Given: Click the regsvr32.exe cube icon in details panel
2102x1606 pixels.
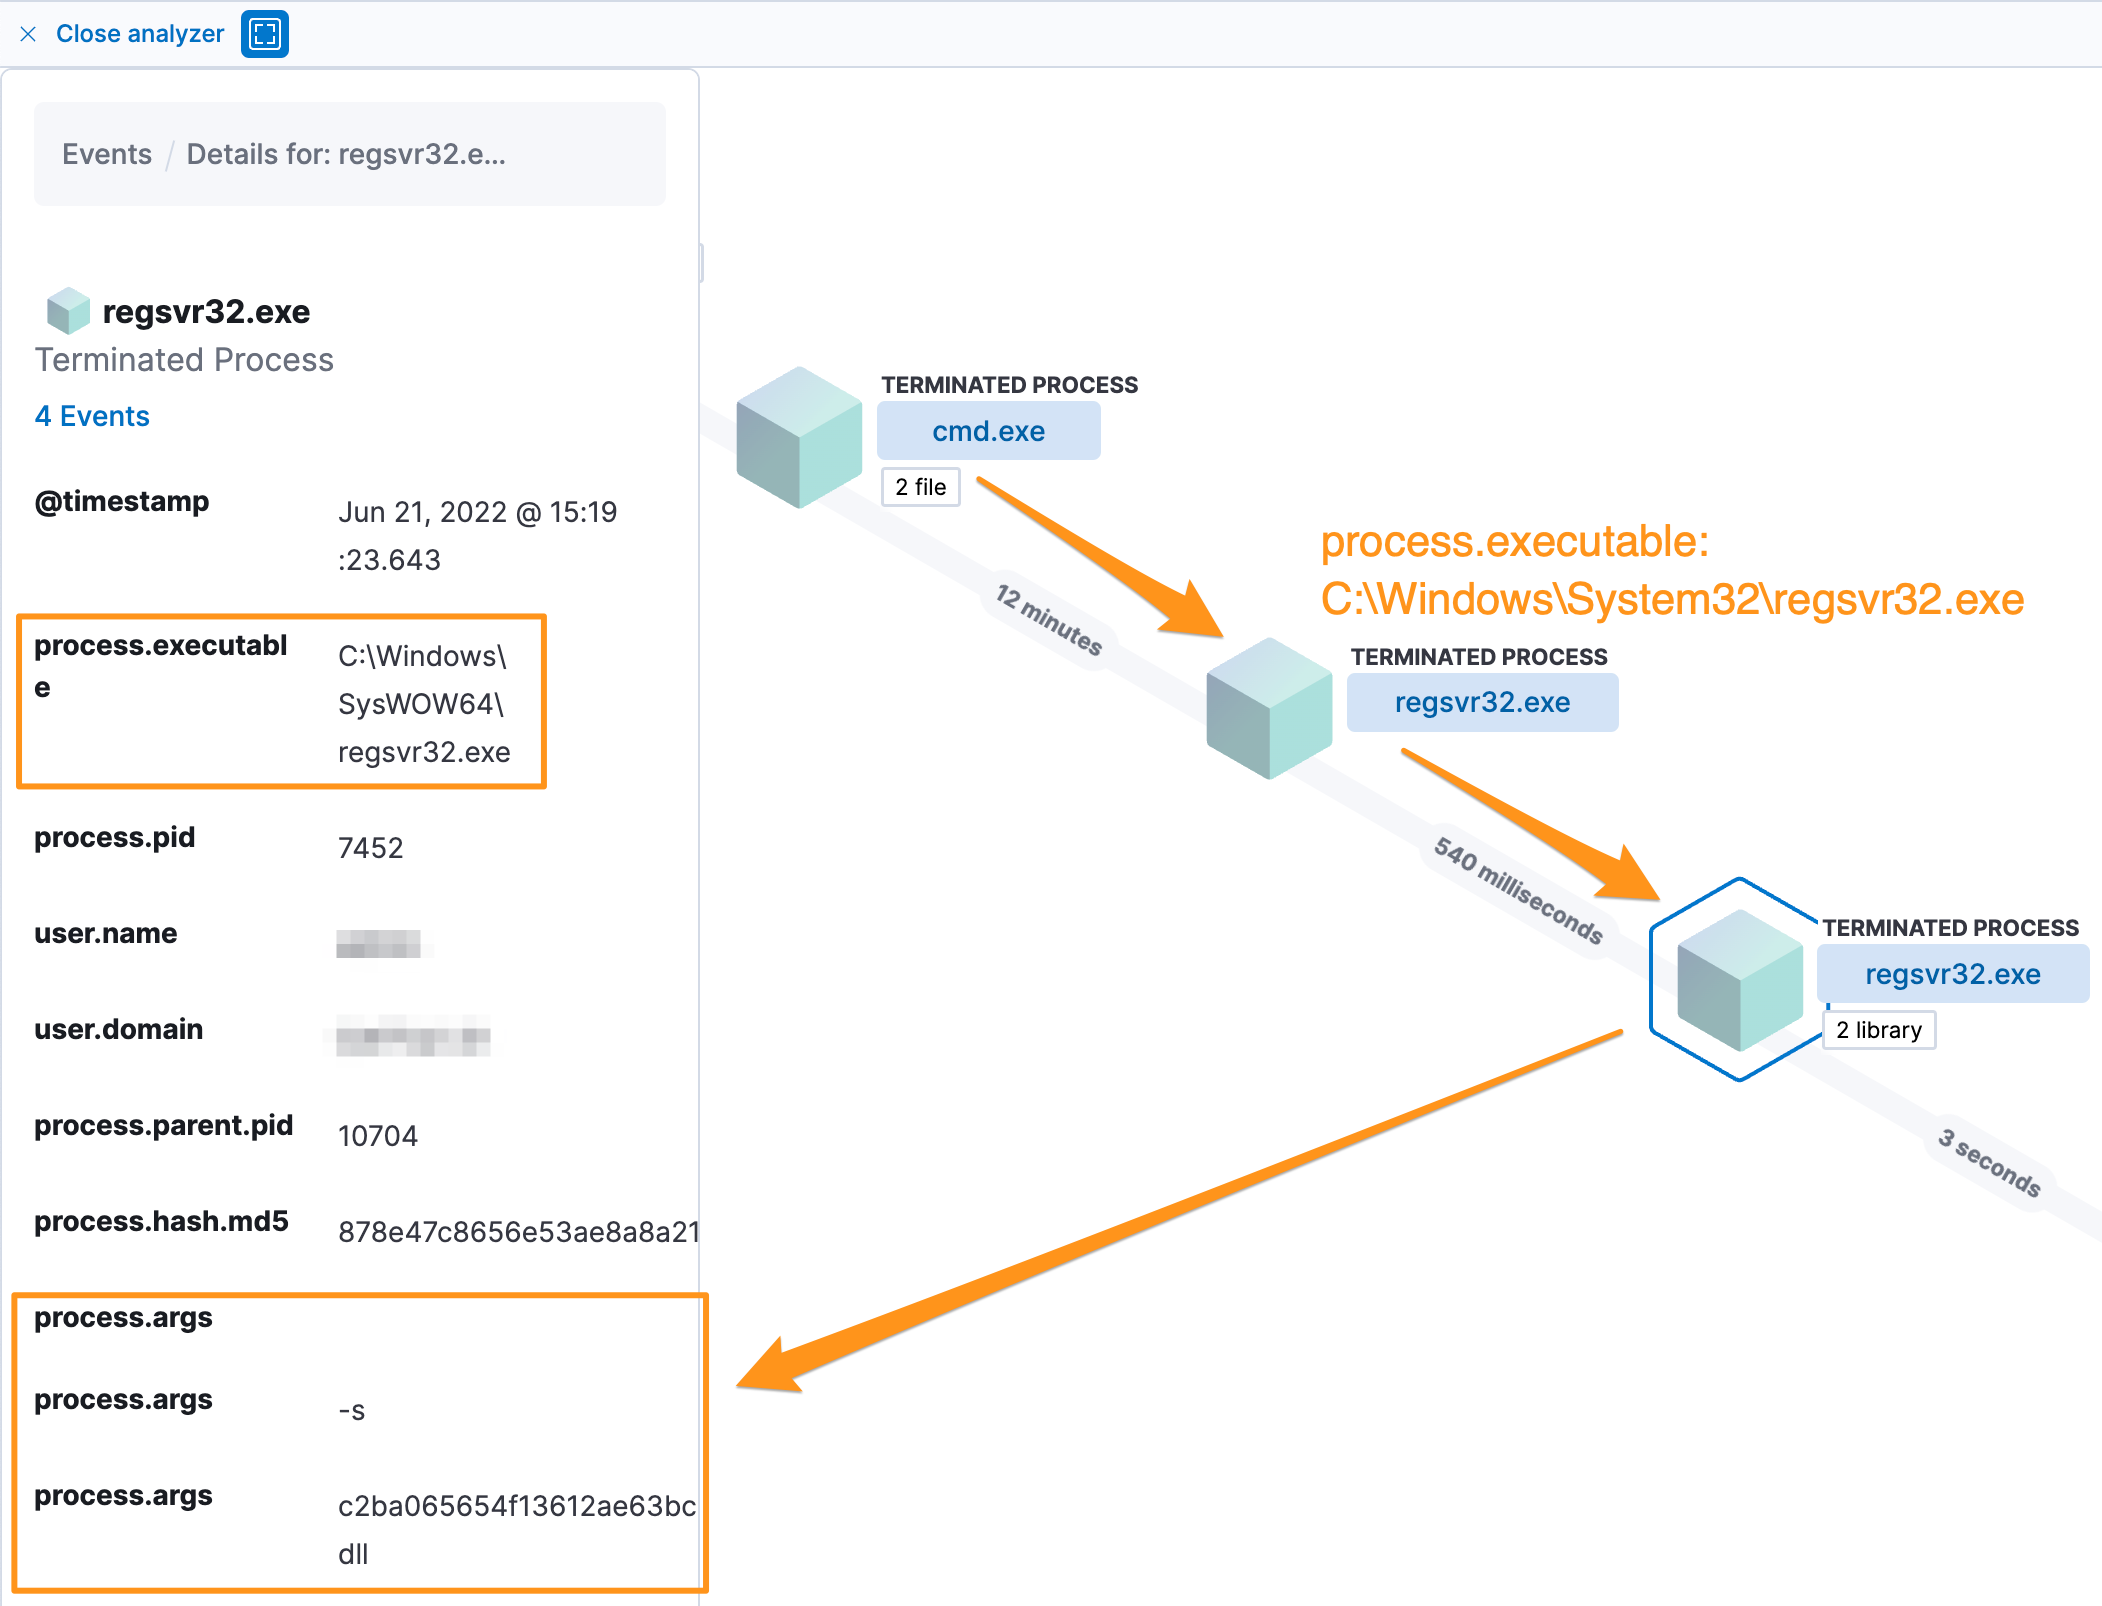Looking at the screenshot, I should 68,311.
